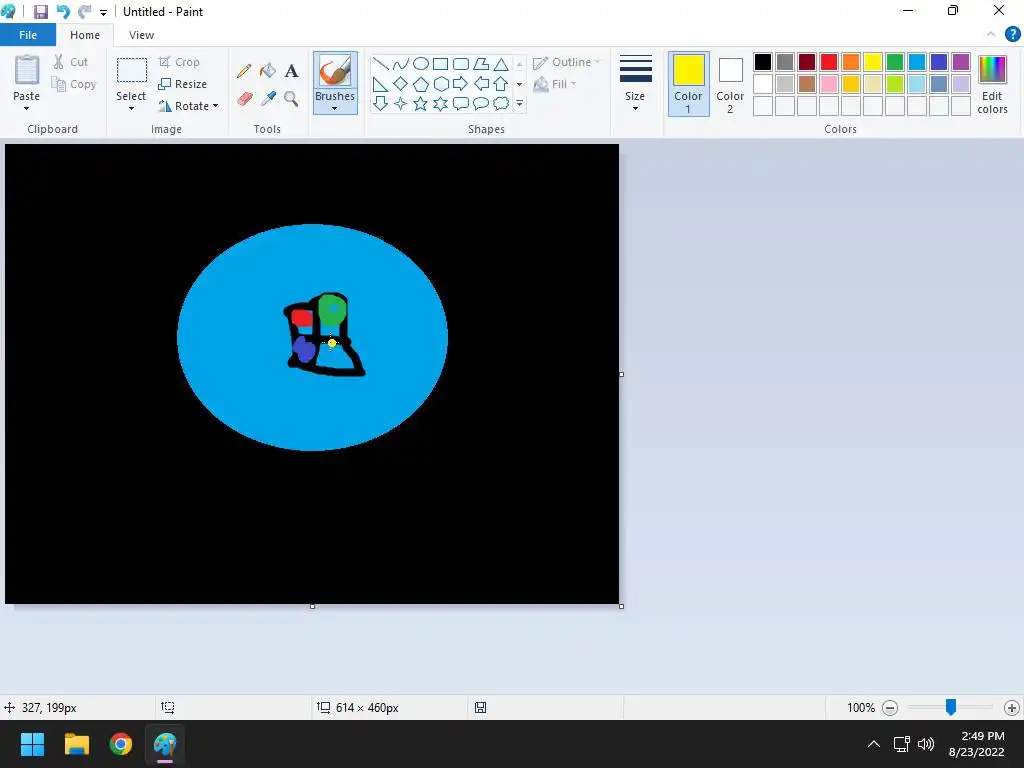Choose the Oval shape
Viewport: 1024px width, 768px height.
point(421,64)
